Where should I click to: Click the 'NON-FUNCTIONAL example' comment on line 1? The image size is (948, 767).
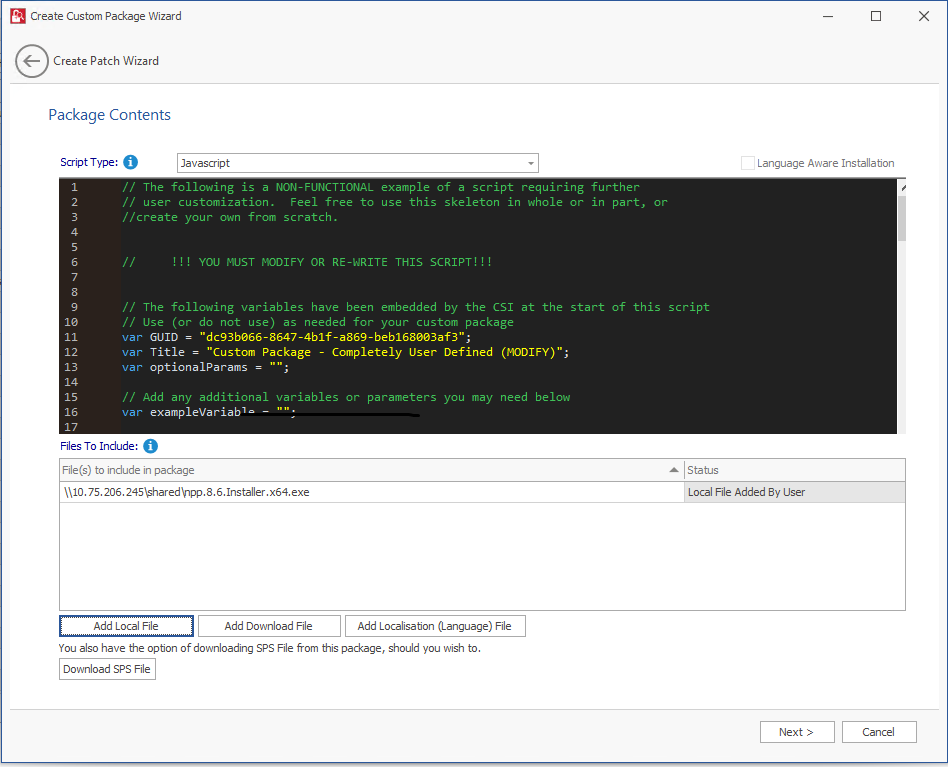[380, 187]
